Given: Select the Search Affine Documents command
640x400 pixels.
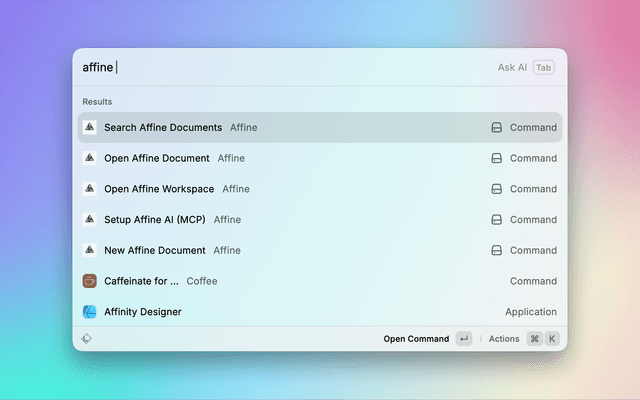Looking at the screenshot, I should pos(163,128).
